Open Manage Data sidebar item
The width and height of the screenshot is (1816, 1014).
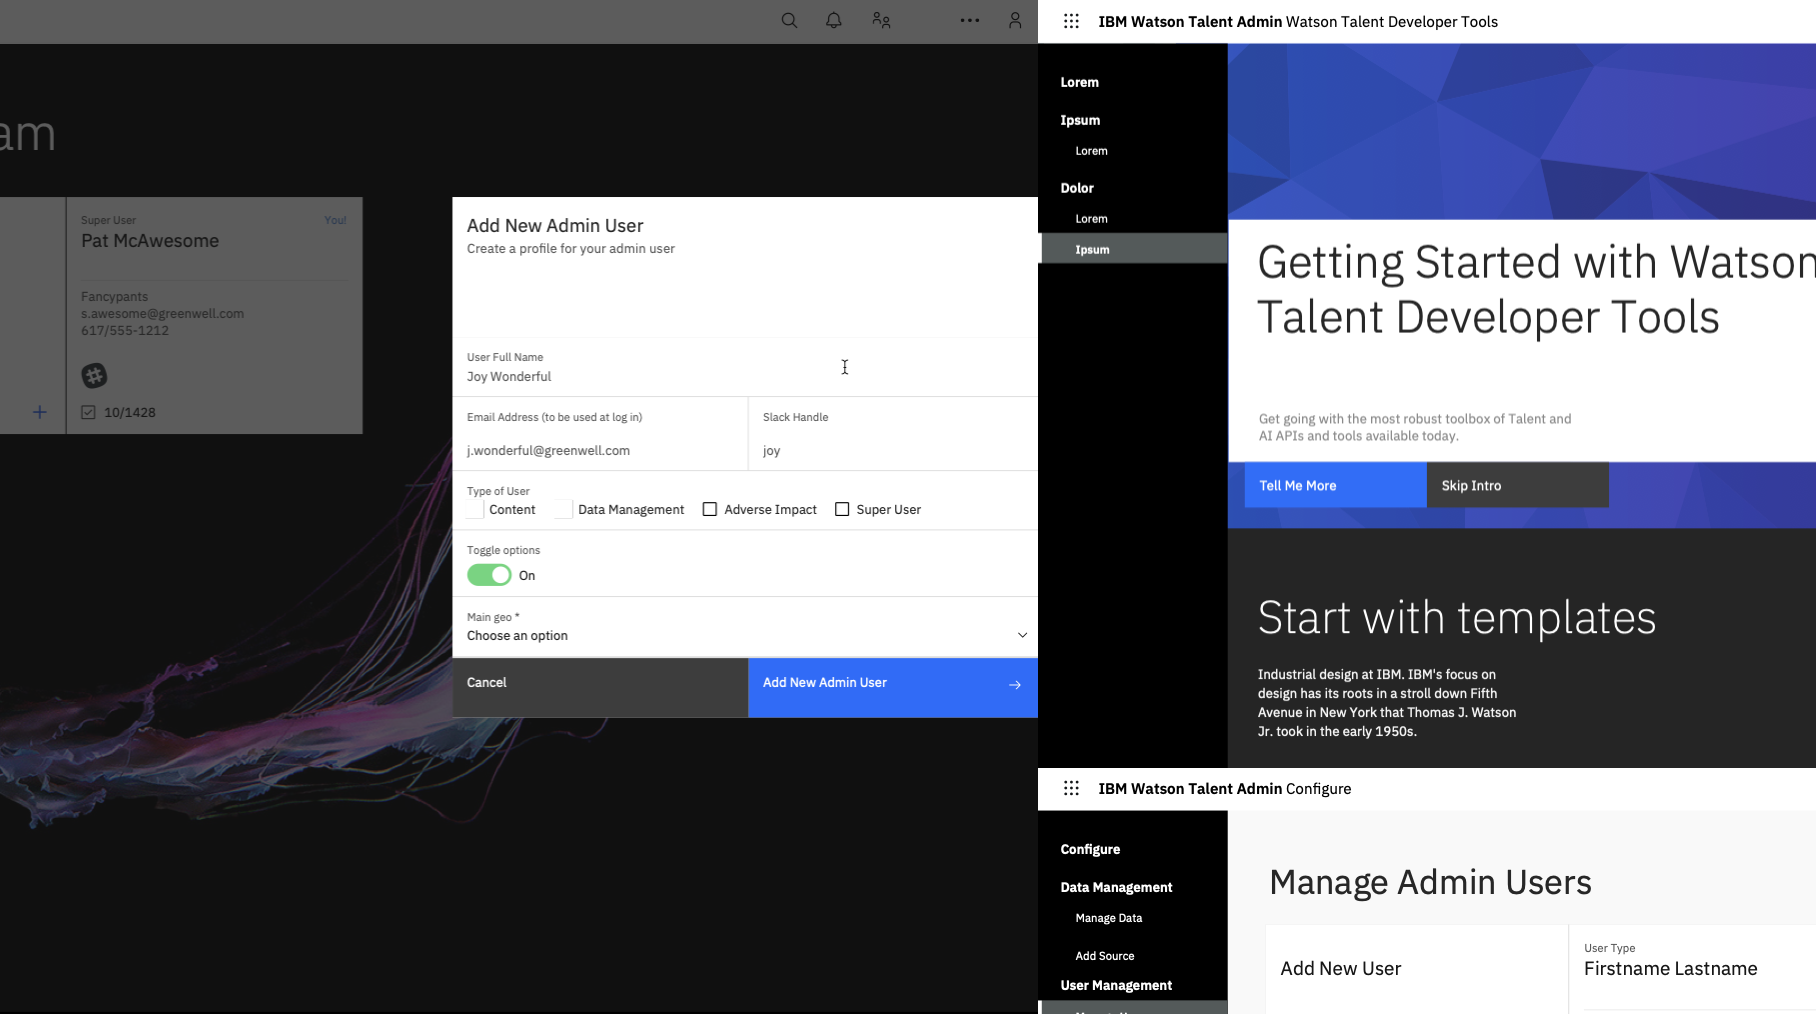click(x=1108, y=918)
